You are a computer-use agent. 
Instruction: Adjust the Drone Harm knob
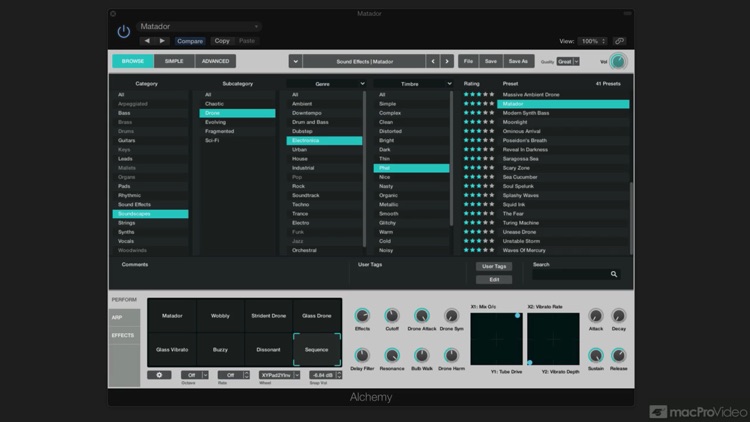[451, 355]
